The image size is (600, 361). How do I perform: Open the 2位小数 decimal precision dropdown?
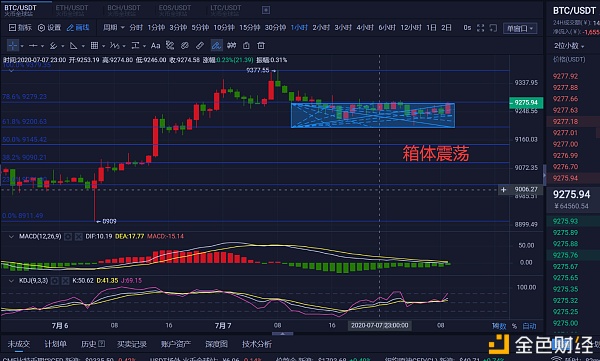(x=569, y=46)
